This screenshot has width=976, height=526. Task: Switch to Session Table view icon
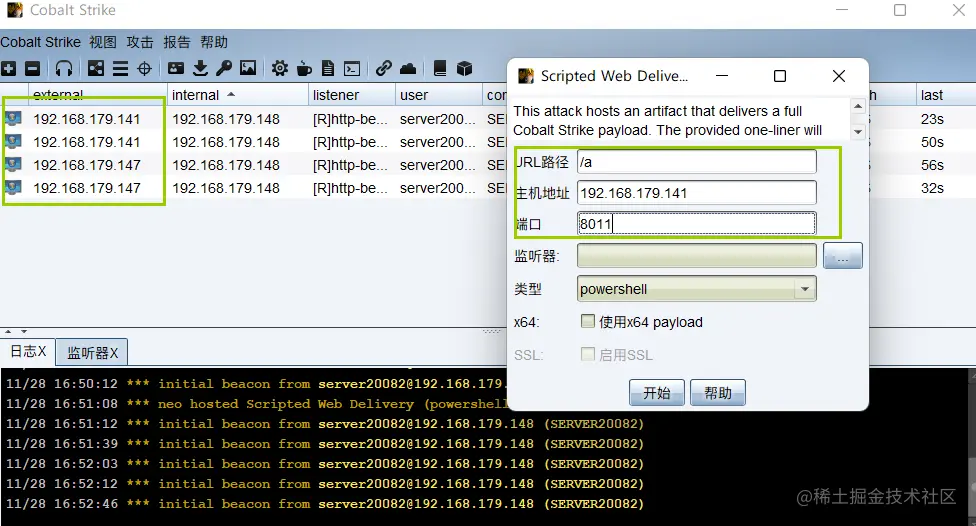coord(120,68)
